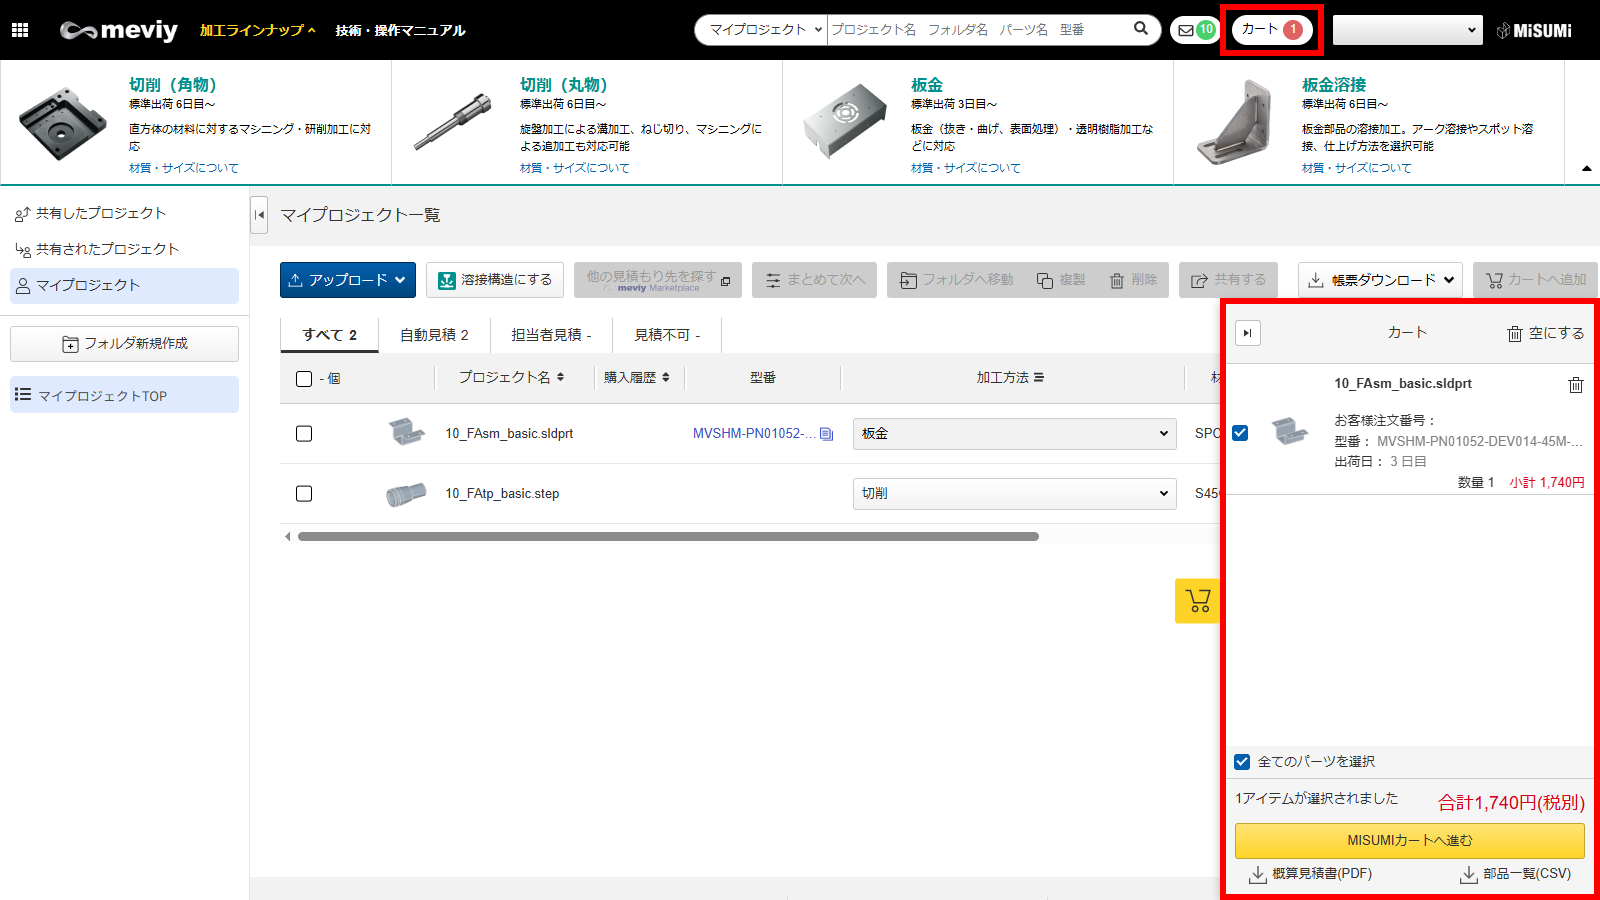Image resolution: width=1600 pixels, height=900 pixels.
Task: Open 共有したプロジェクト in sidebar
Action: pos(101,213)
